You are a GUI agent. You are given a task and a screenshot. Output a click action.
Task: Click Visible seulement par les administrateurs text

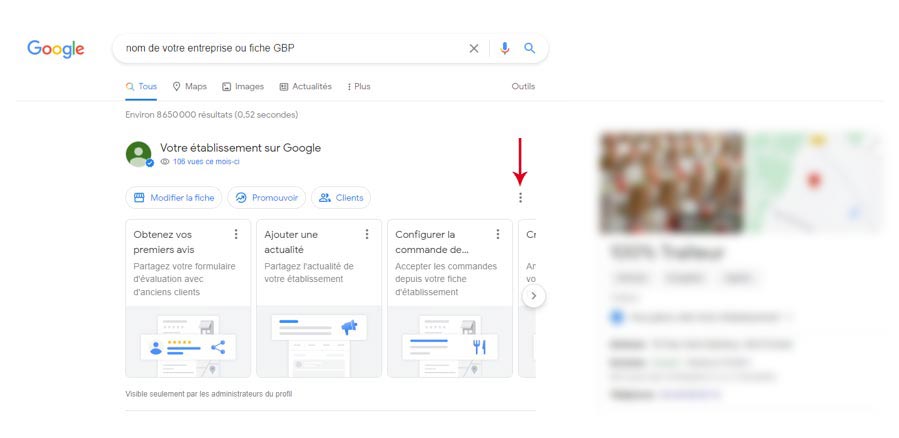209,394
